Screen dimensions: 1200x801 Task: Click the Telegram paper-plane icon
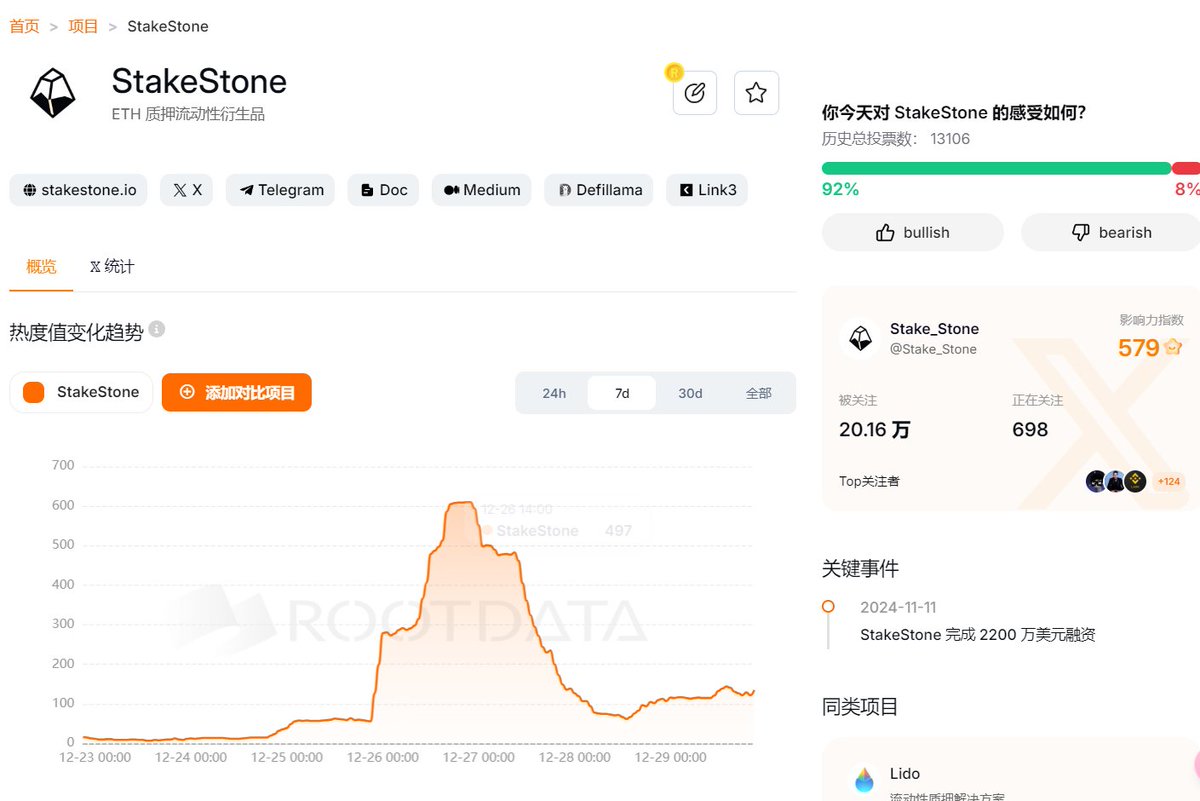point(246,190)
